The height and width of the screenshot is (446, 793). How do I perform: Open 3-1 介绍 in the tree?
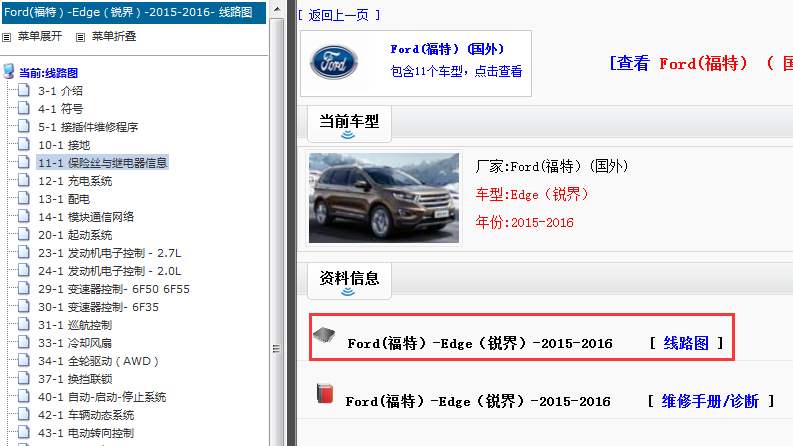tap(60, 91)
